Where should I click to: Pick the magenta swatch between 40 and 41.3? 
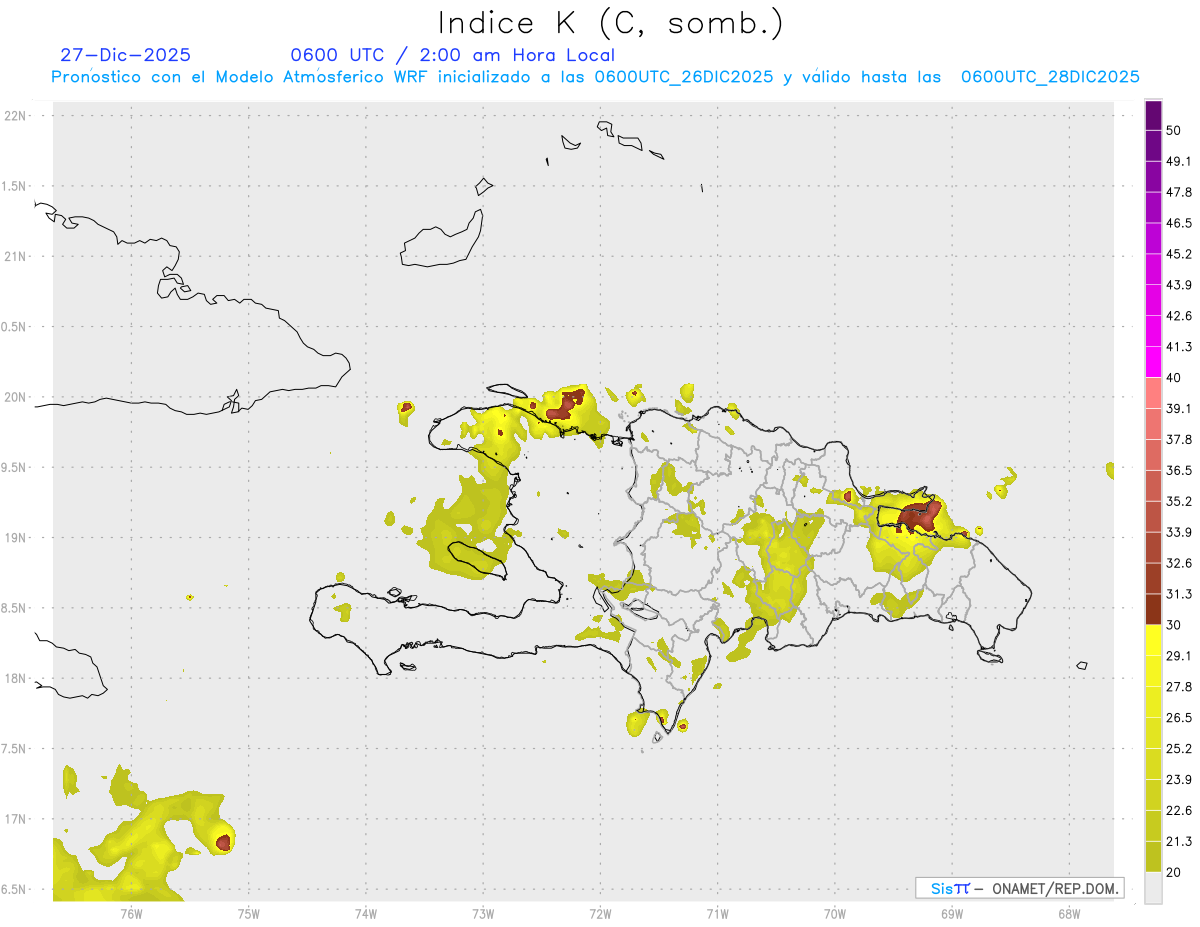click(1154, 361)
